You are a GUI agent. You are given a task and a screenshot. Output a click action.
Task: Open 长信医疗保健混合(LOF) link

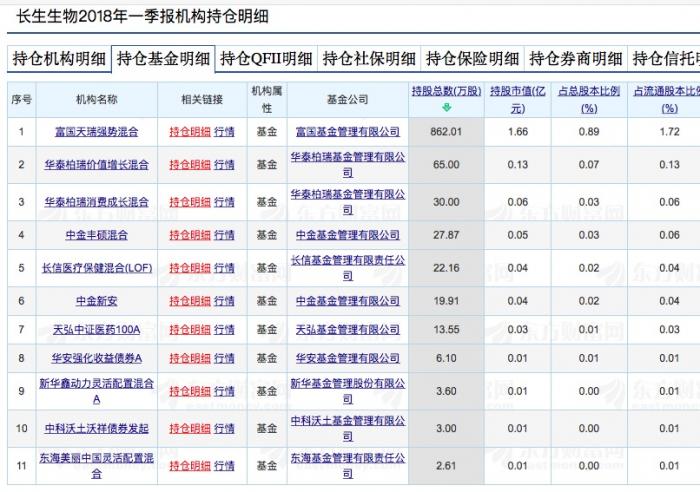[97, 268]
